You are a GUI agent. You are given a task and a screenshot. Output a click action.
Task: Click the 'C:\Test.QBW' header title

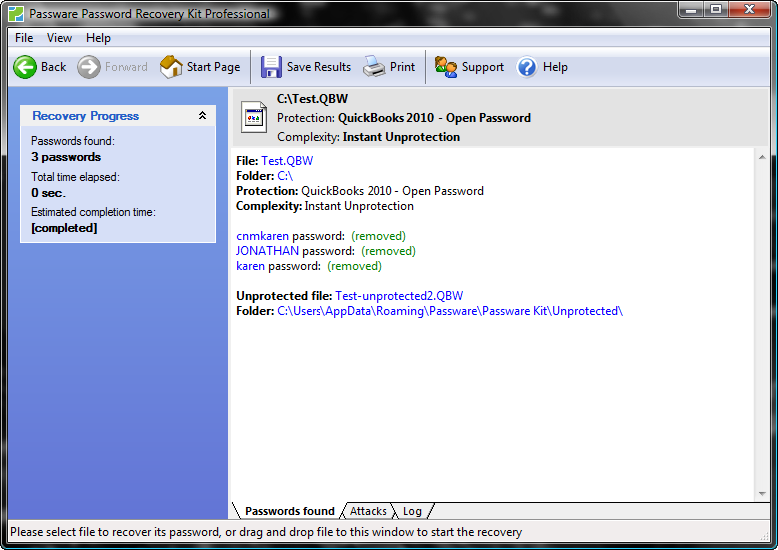pos(313,99)
